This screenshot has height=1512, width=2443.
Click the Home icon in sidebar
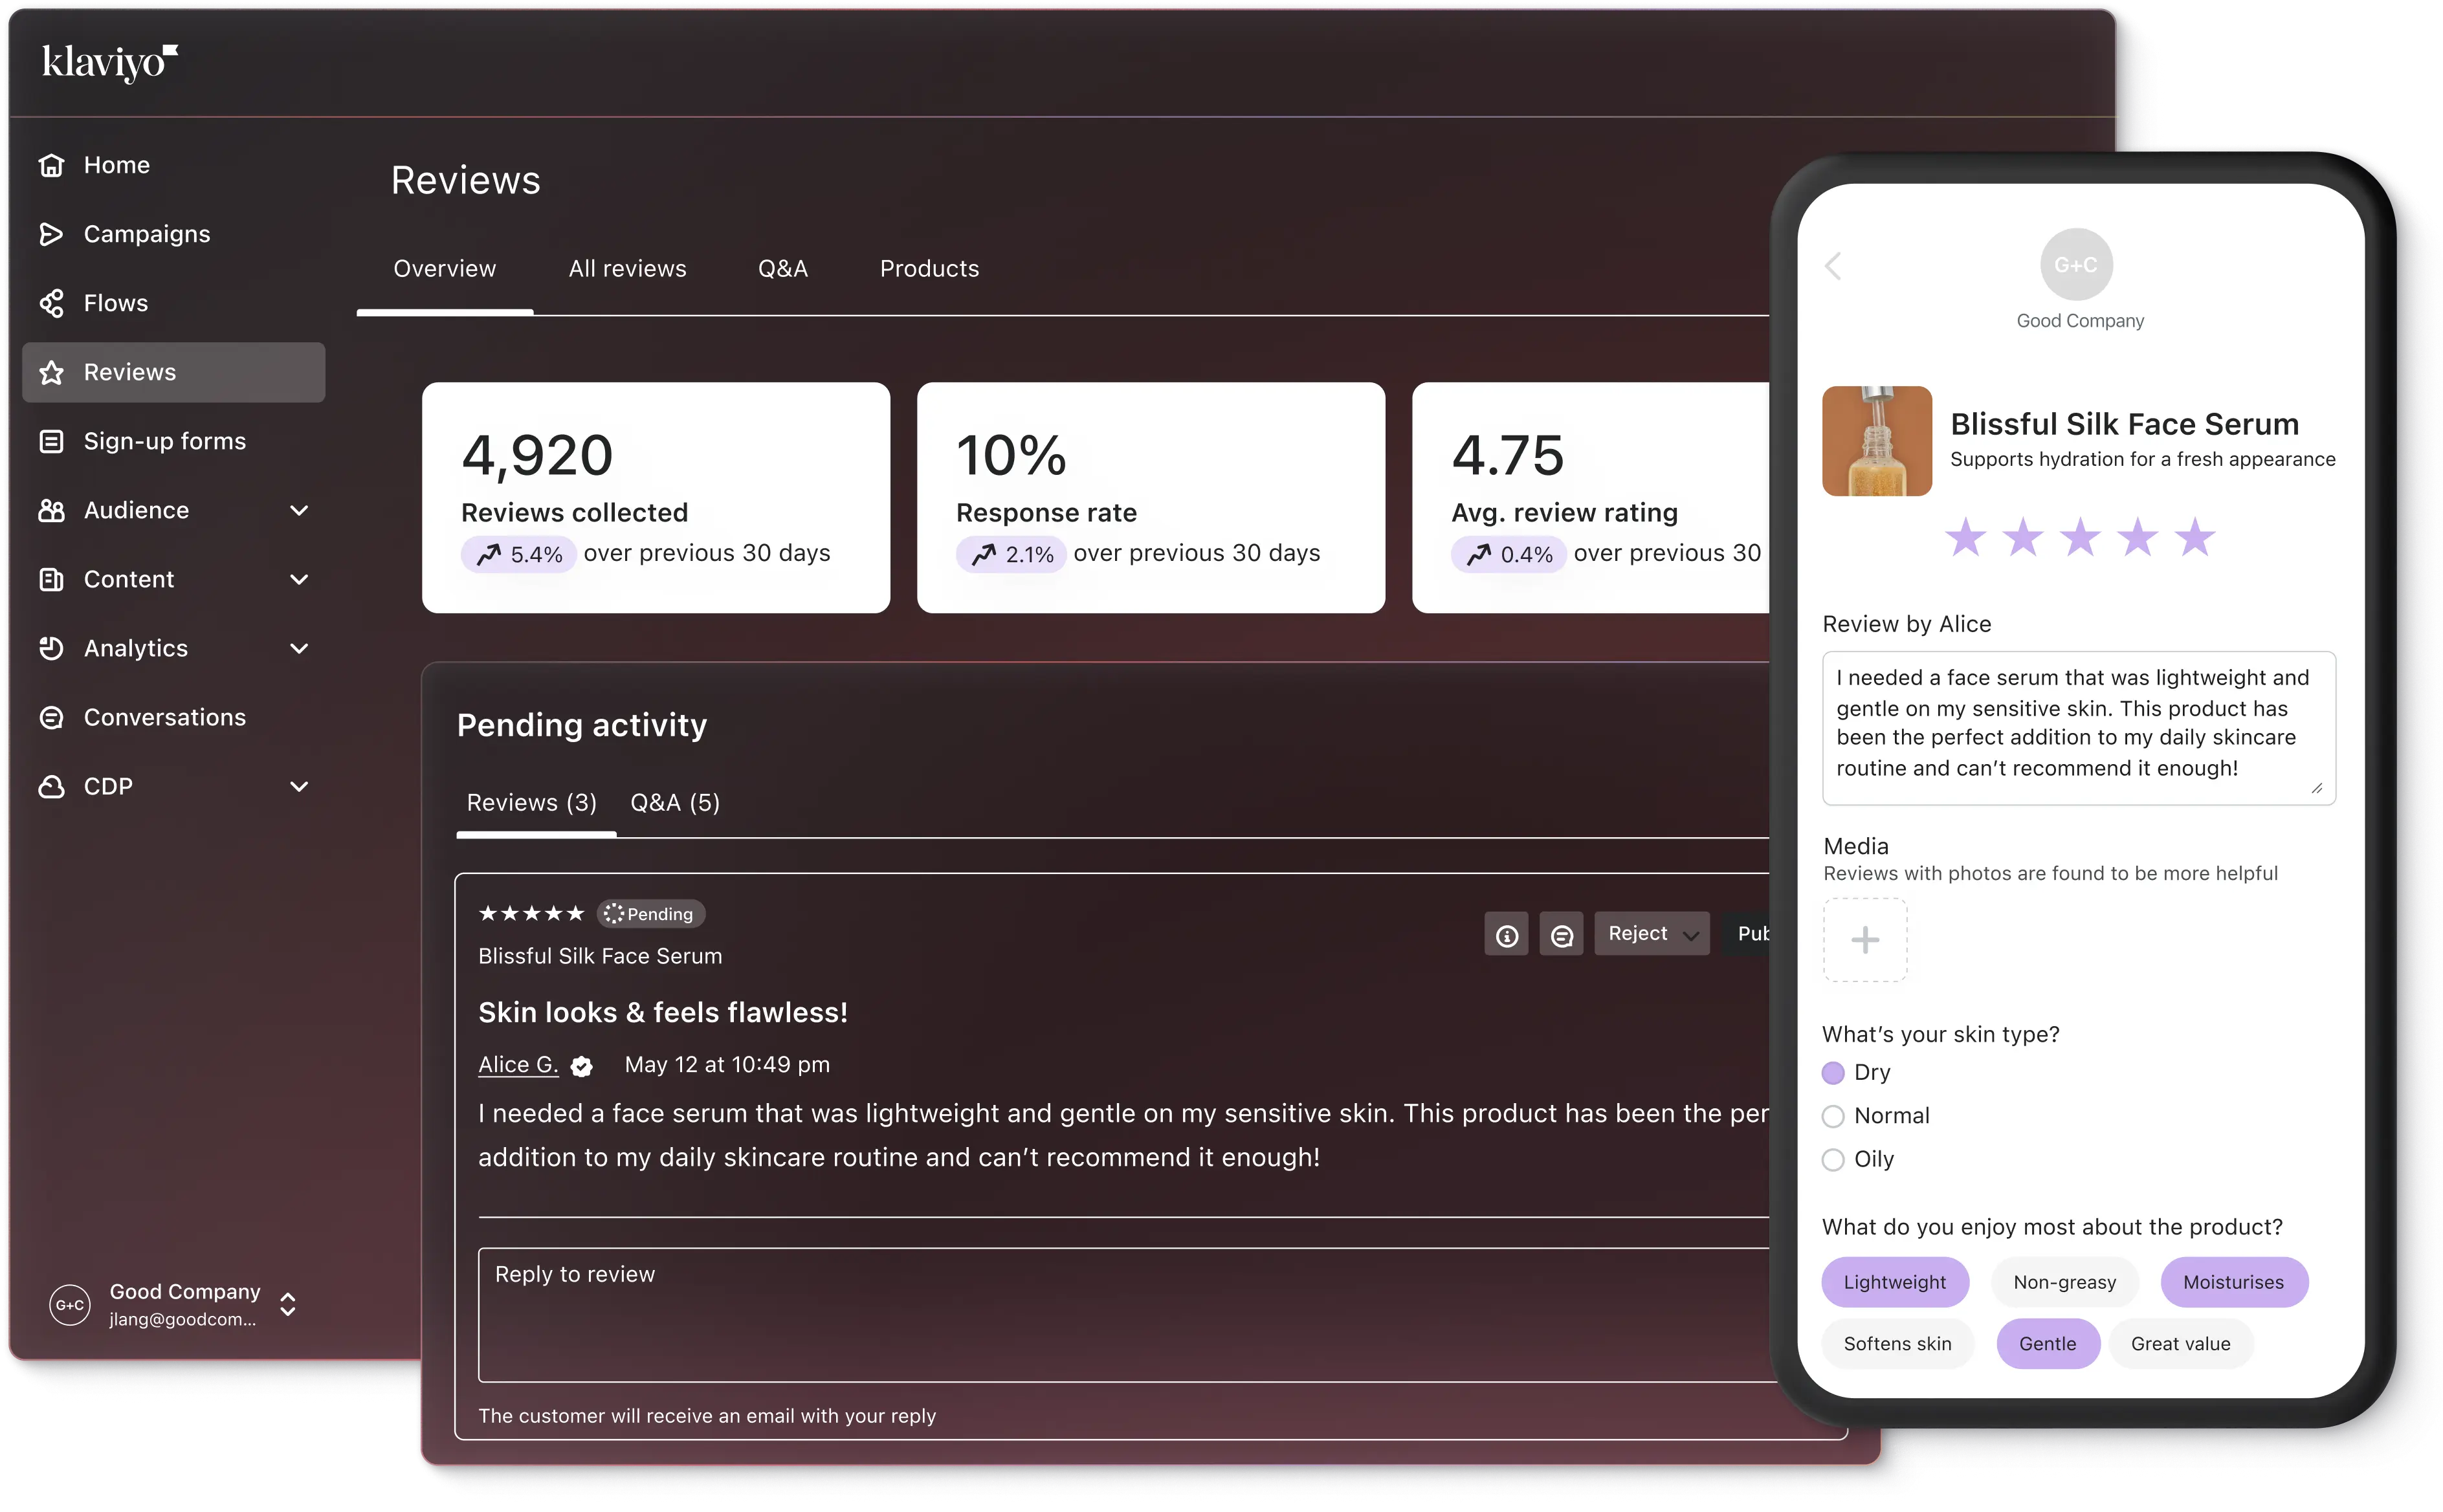(x=51, y=165)
